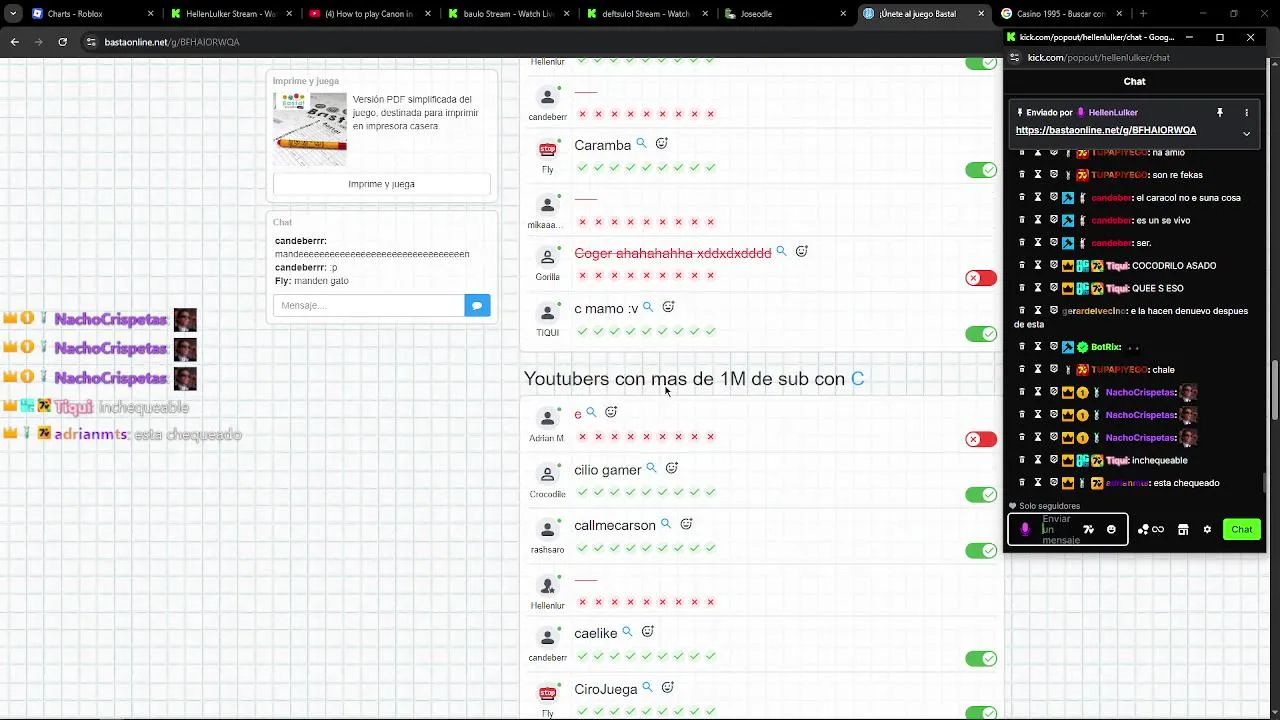The image size is (1280, 720).
Task: Toggle candeberr's 'caelike' approval switch
Action: (x=981, y=659)
